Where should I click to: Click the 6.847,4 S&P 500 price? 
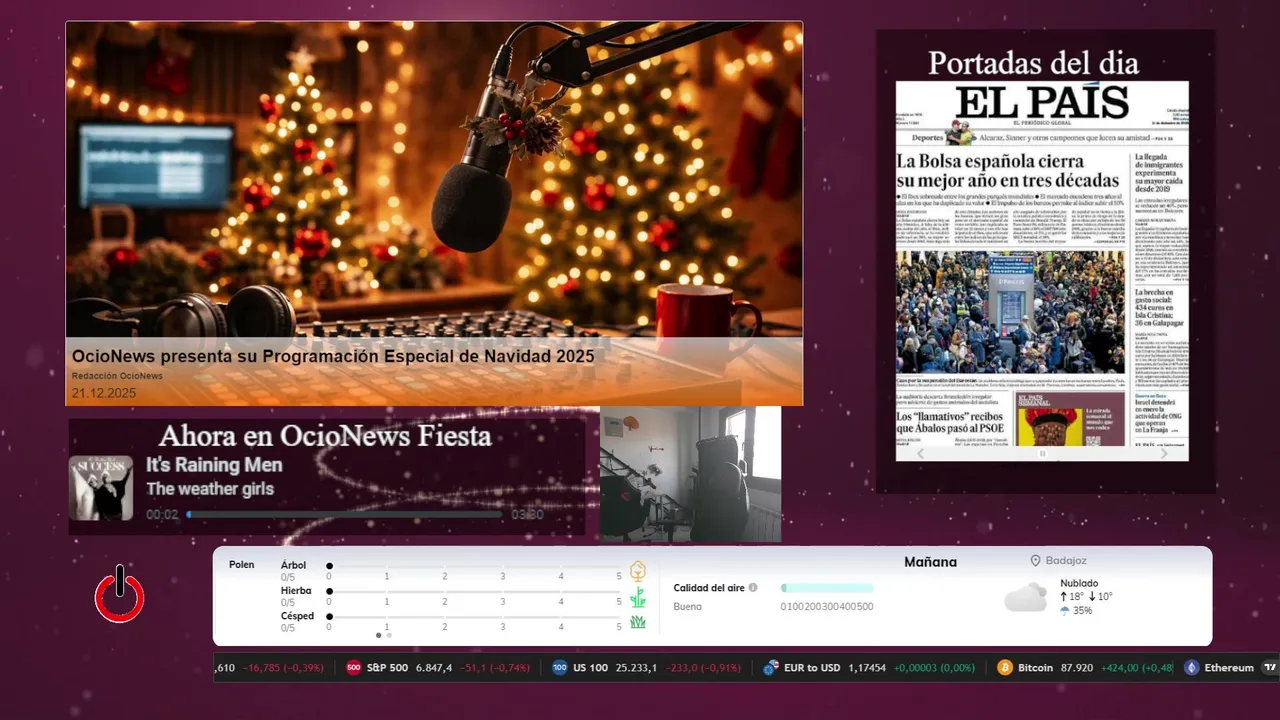click(434, 668)
